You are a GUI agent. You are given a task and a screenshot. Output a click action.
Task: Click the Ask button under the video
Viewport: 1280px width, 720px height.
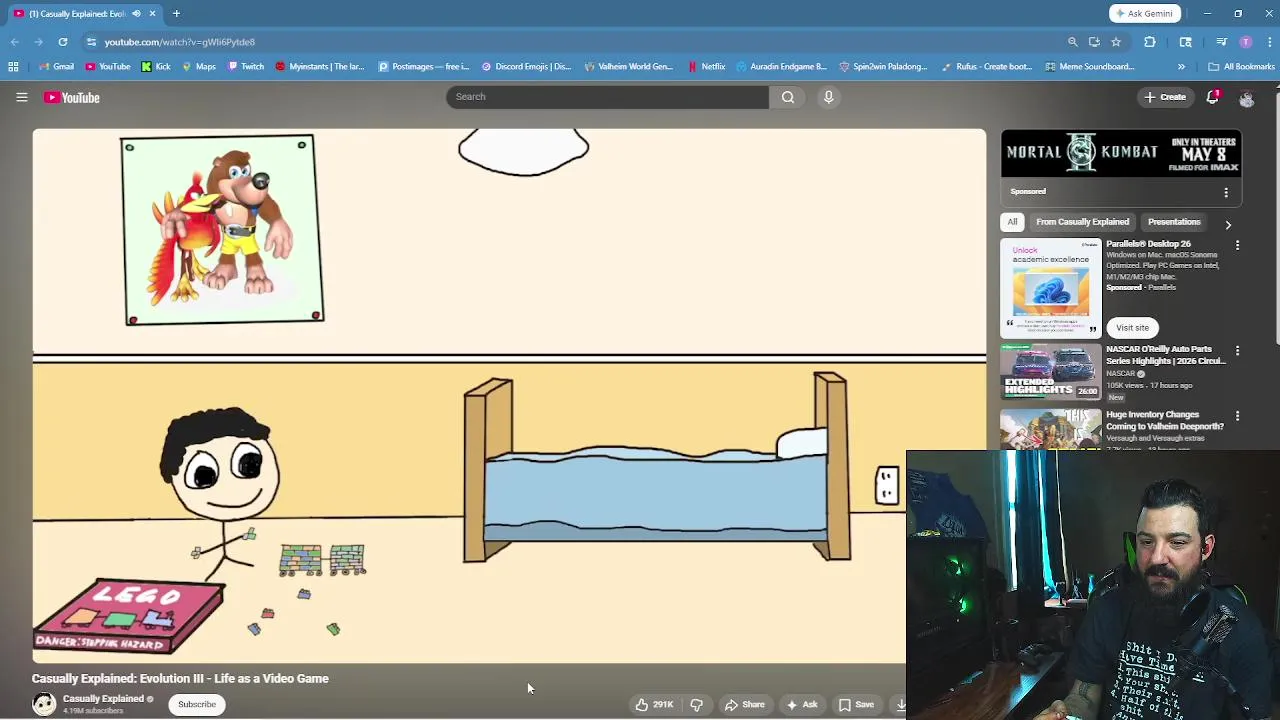pyautogui.click(x=802, y=705)
